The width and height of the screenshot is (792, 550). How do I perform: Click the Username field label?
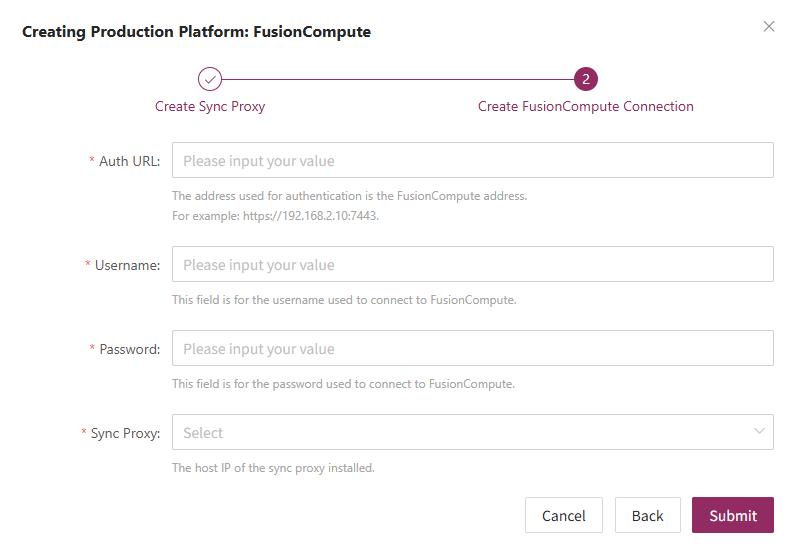pos(127,265)
